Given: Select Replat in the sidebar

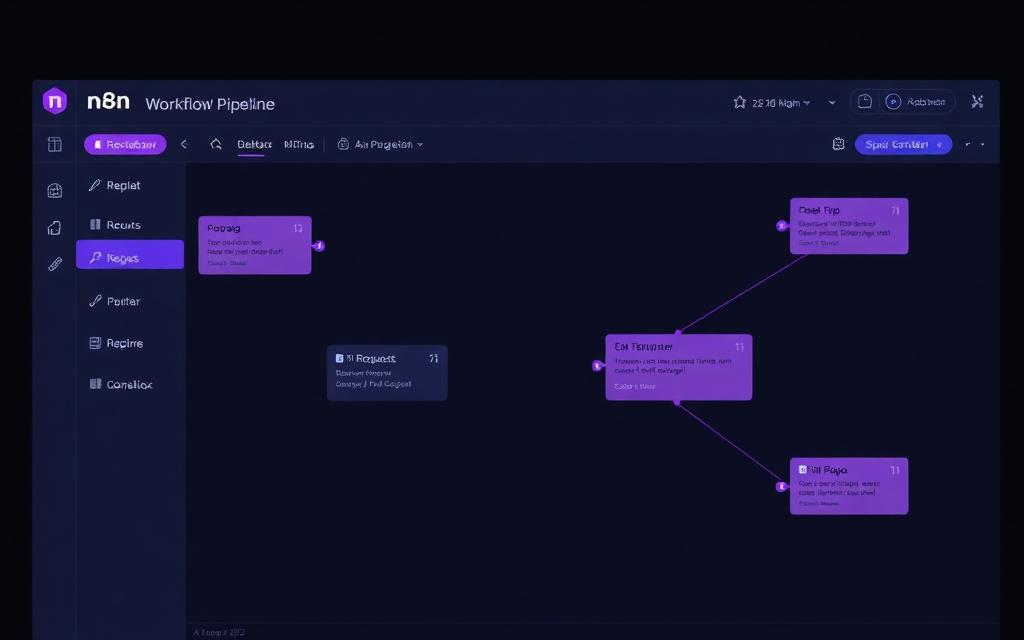Looking at the screenshot, I should click(130, 185).
